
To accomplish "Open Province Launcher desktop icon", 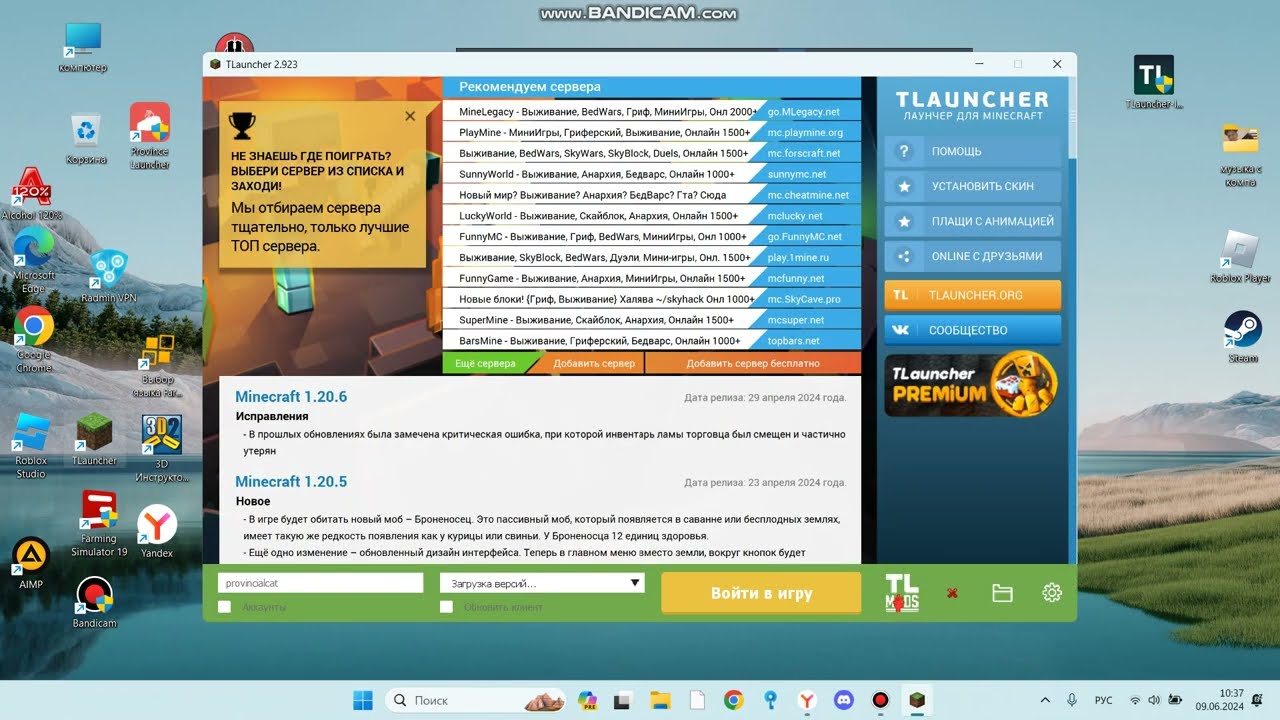I will [150, 137].
